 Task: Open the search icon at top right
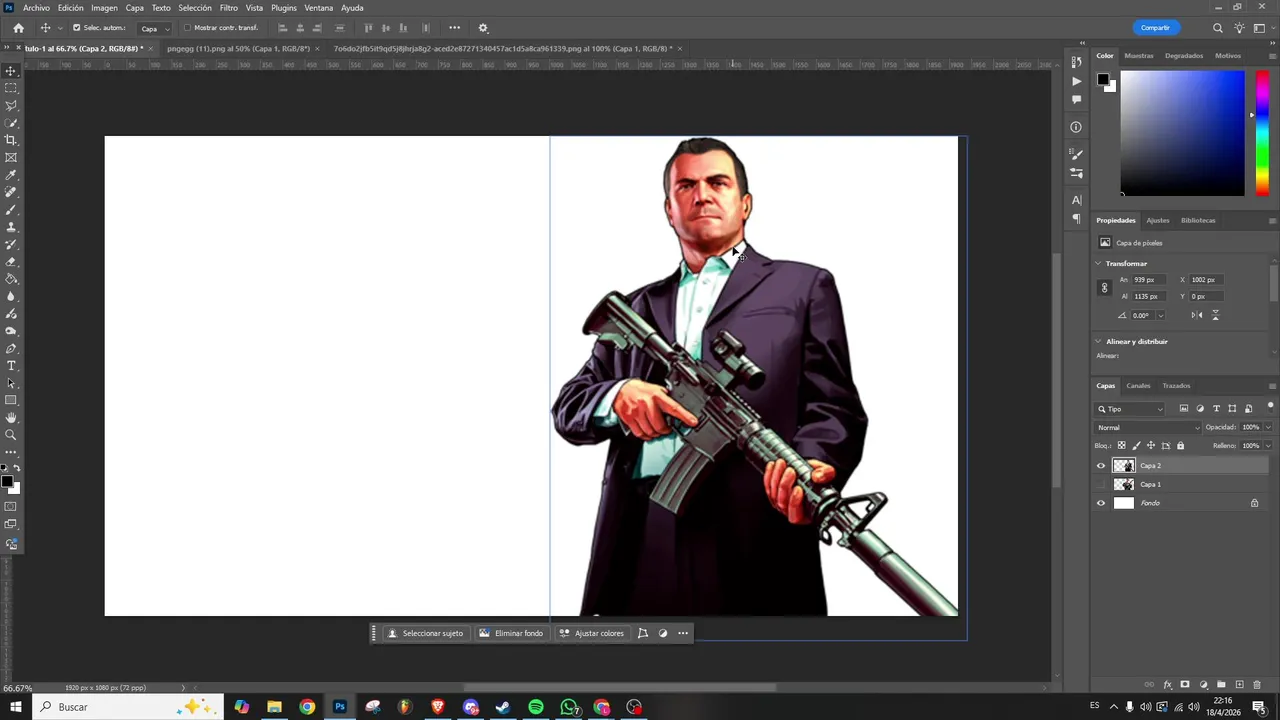pyautogui.click(x=1217, y=28)
